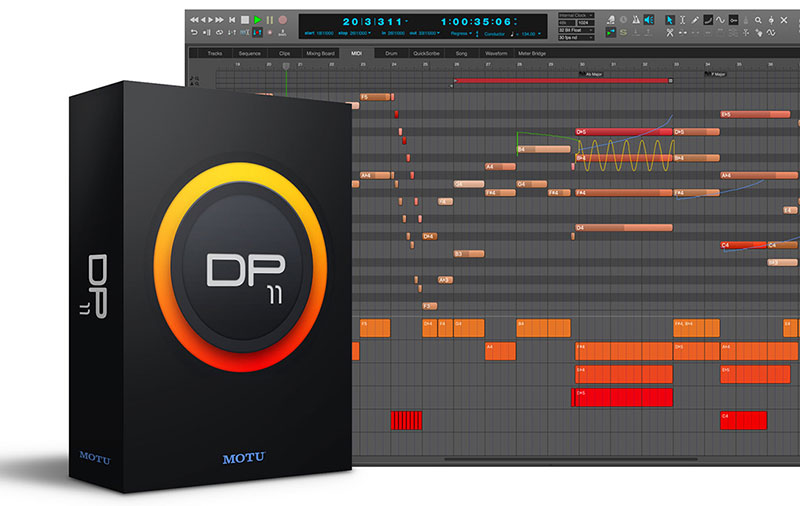
Task: Click the red loop region bar
Action: tap(562, 81)
